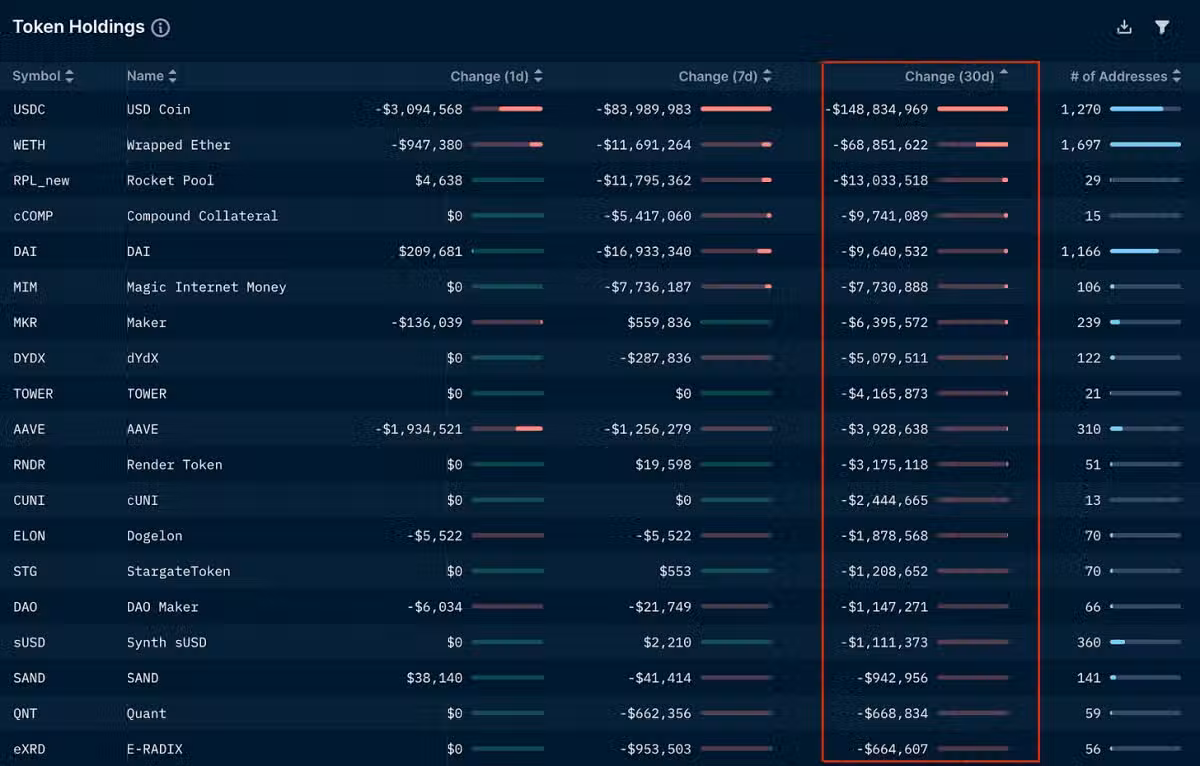
Task: Open the filter funnel icon
Action: 1162,27
